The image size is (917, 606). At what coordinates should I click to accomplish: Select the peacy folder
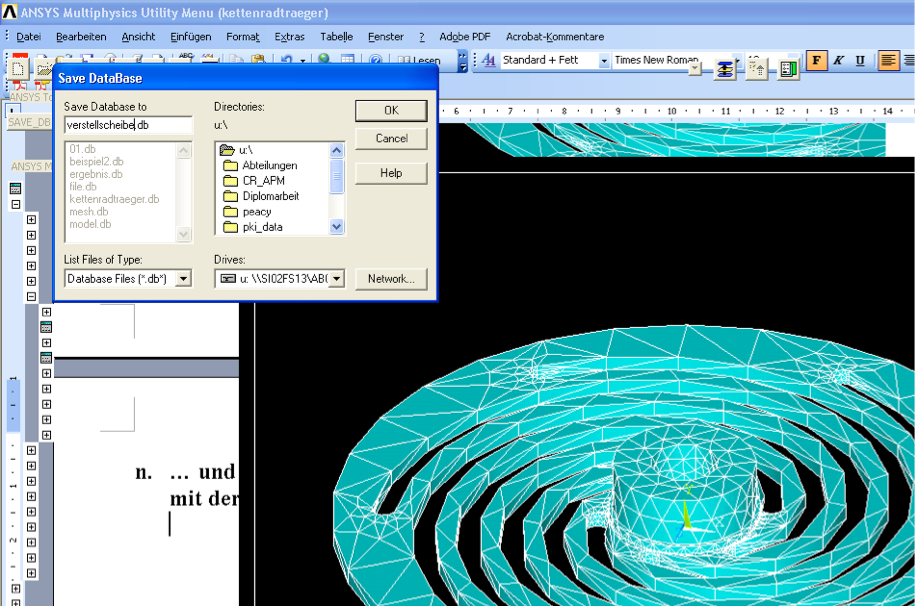pyautogui.click(x=257, y=212)
